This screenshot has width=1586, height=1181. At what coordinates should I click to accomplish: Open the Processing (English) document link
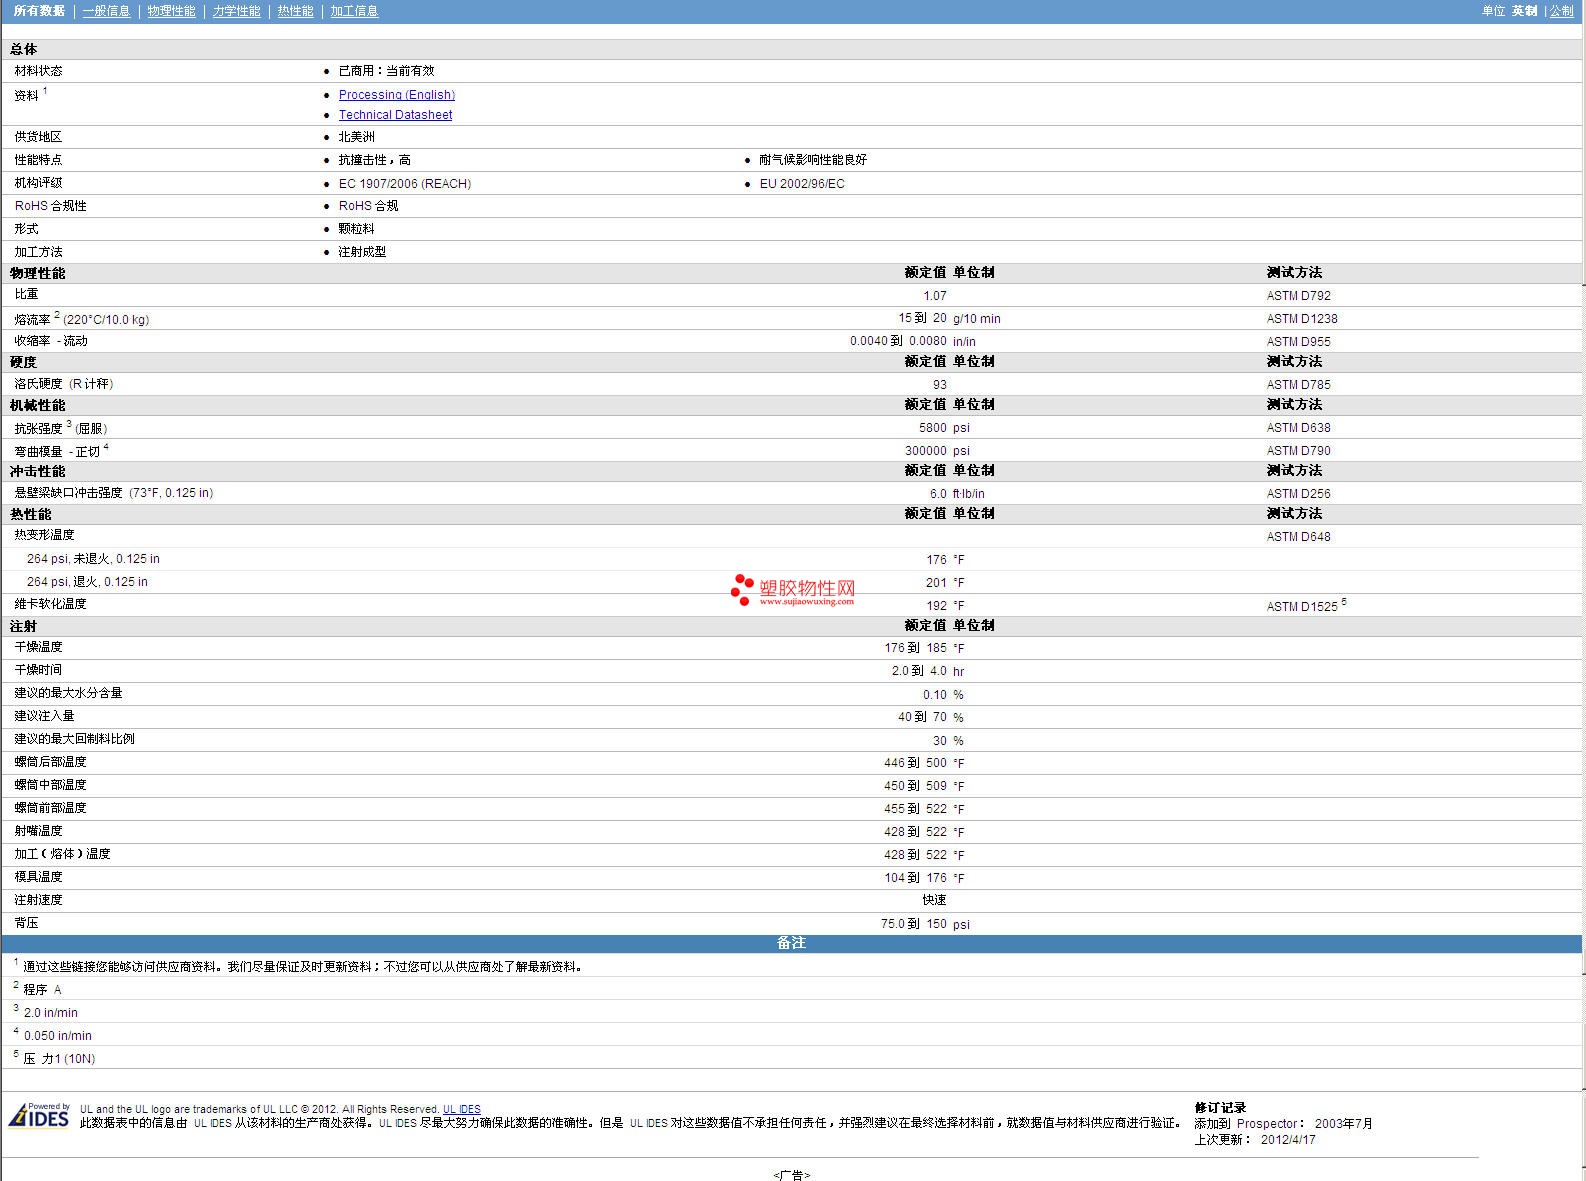coord(396,95)
